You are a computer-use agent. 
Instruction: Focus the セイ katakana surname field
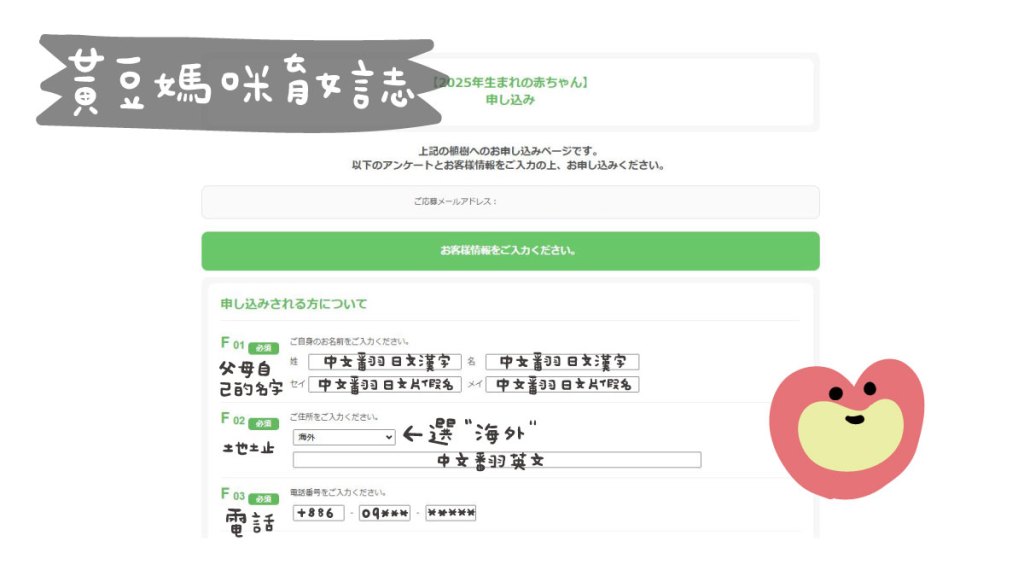coord(385,384)
